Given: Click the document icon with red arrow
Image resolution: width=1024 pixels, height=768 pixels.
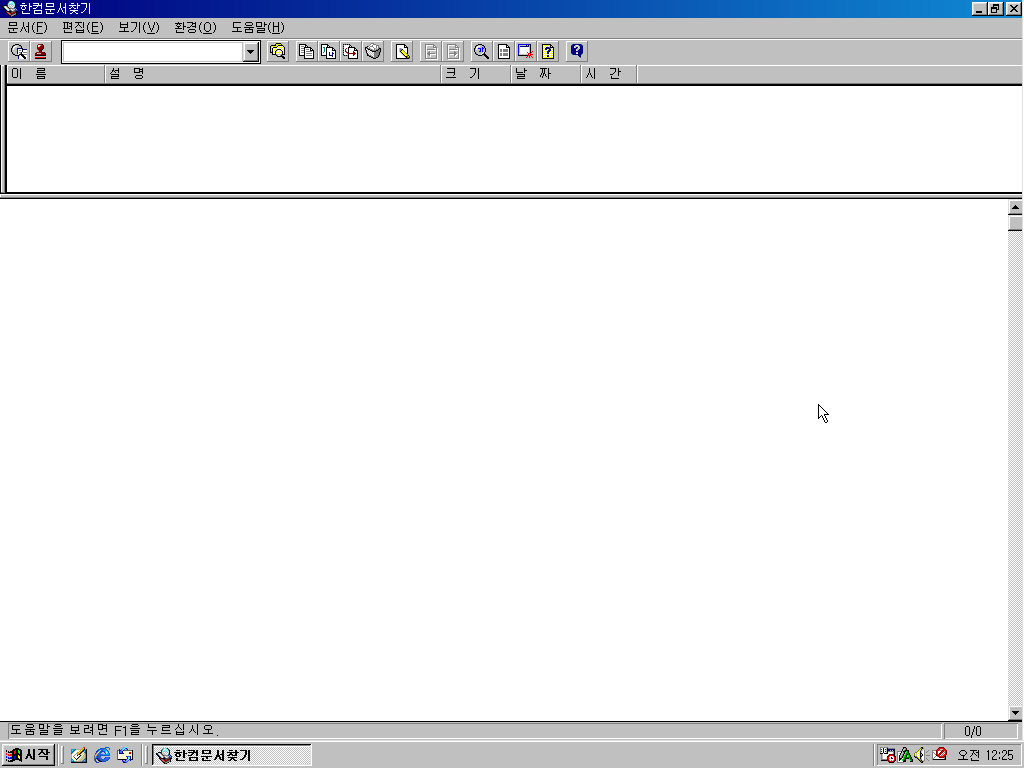Looking at the screenshot, I should (x=351, y=52).
